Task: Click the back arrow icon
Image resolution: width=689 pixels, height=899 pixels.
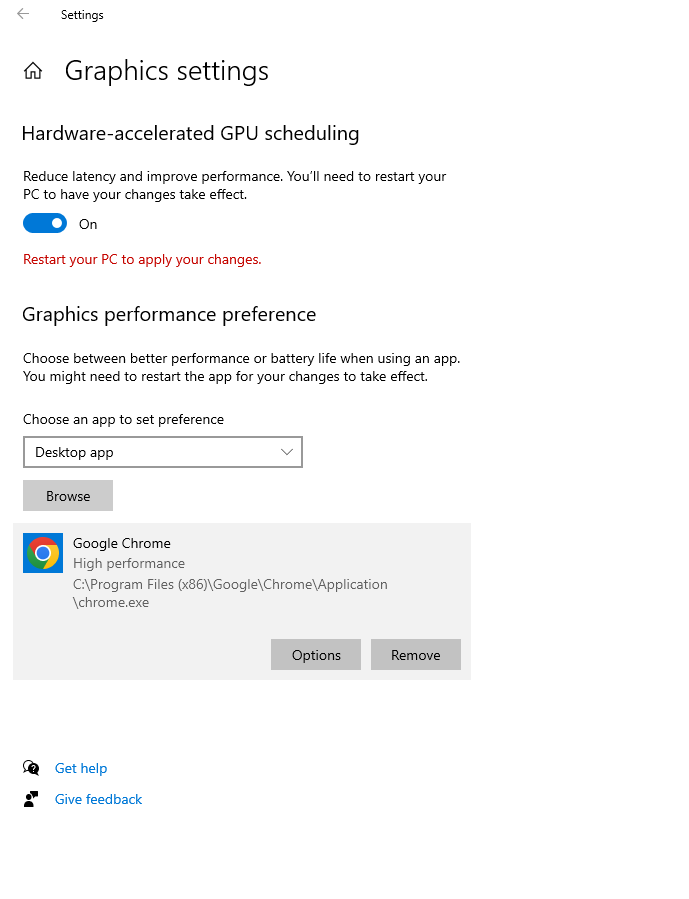Action: (22, 14)
